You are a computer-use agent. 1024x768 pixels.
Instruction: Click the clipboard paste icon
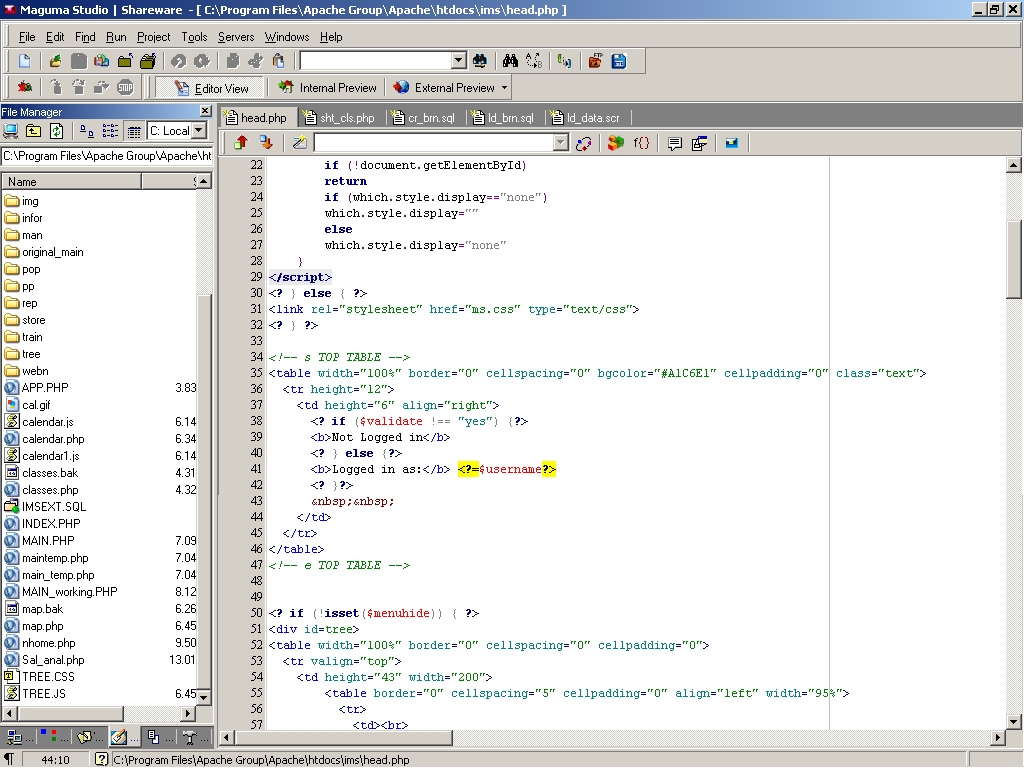(278, 61)
